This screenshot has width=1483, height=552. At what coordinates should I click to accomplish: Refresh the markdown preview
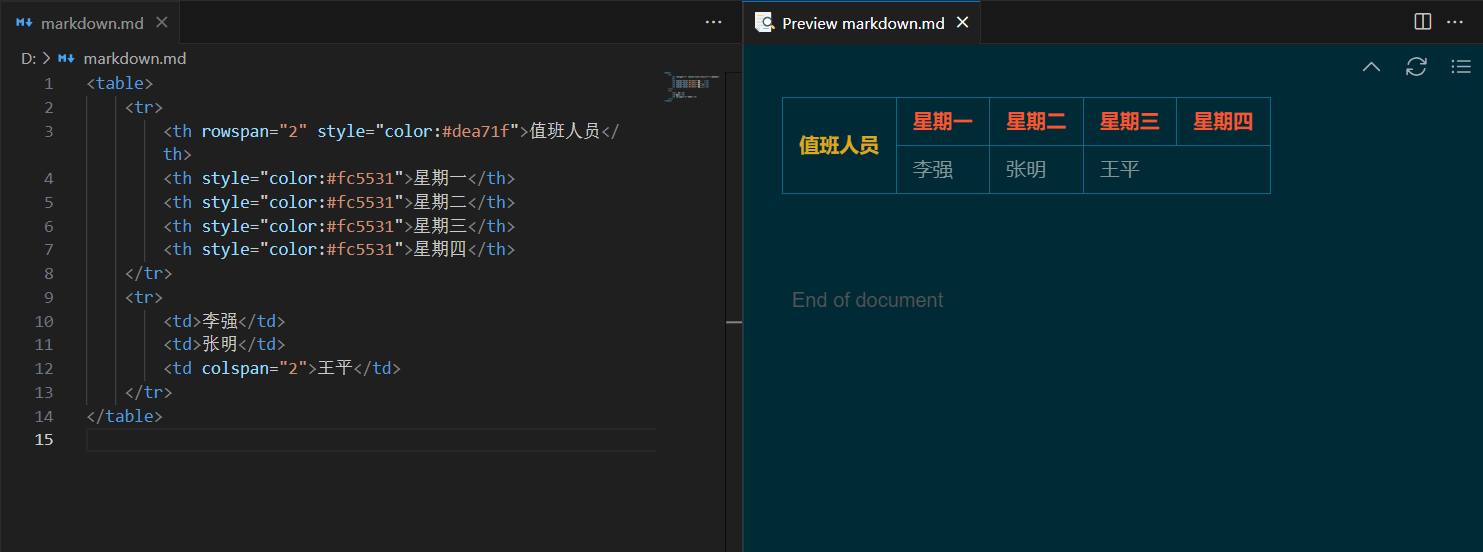coord(1416,67)
